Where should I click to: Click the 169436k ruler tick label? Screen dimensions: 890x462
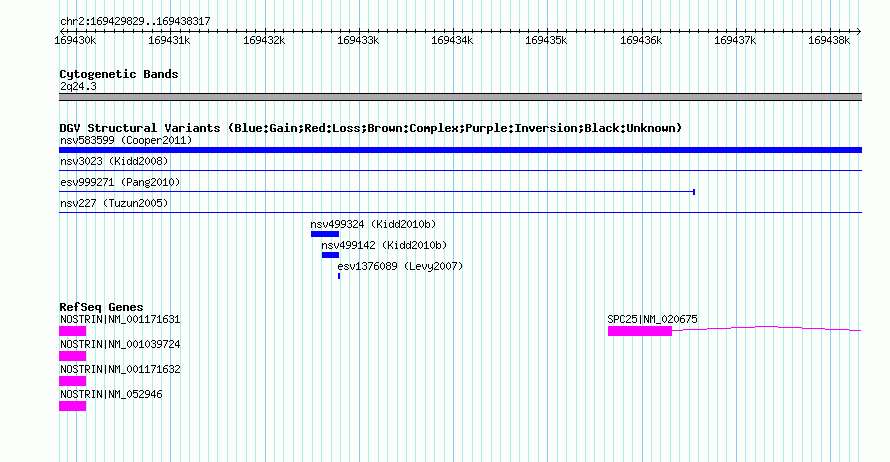[x=641, y=40]
